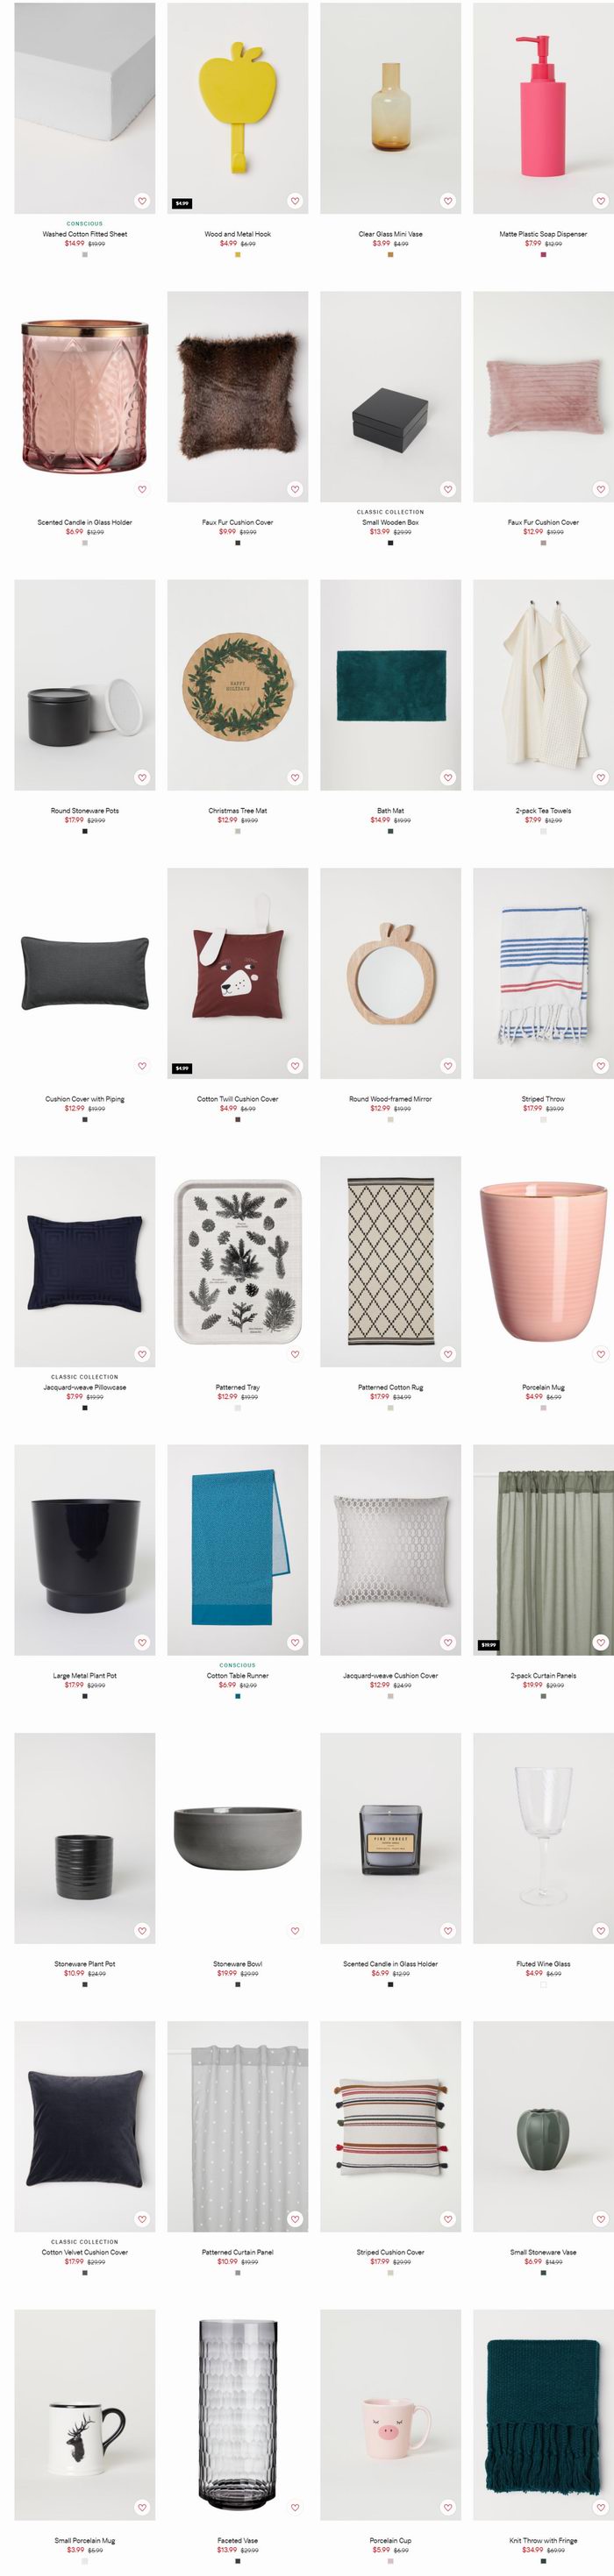Favorite the Wood and Metal Hook heart icon
Screen dimensions: 614x2576
click(295, 201)
